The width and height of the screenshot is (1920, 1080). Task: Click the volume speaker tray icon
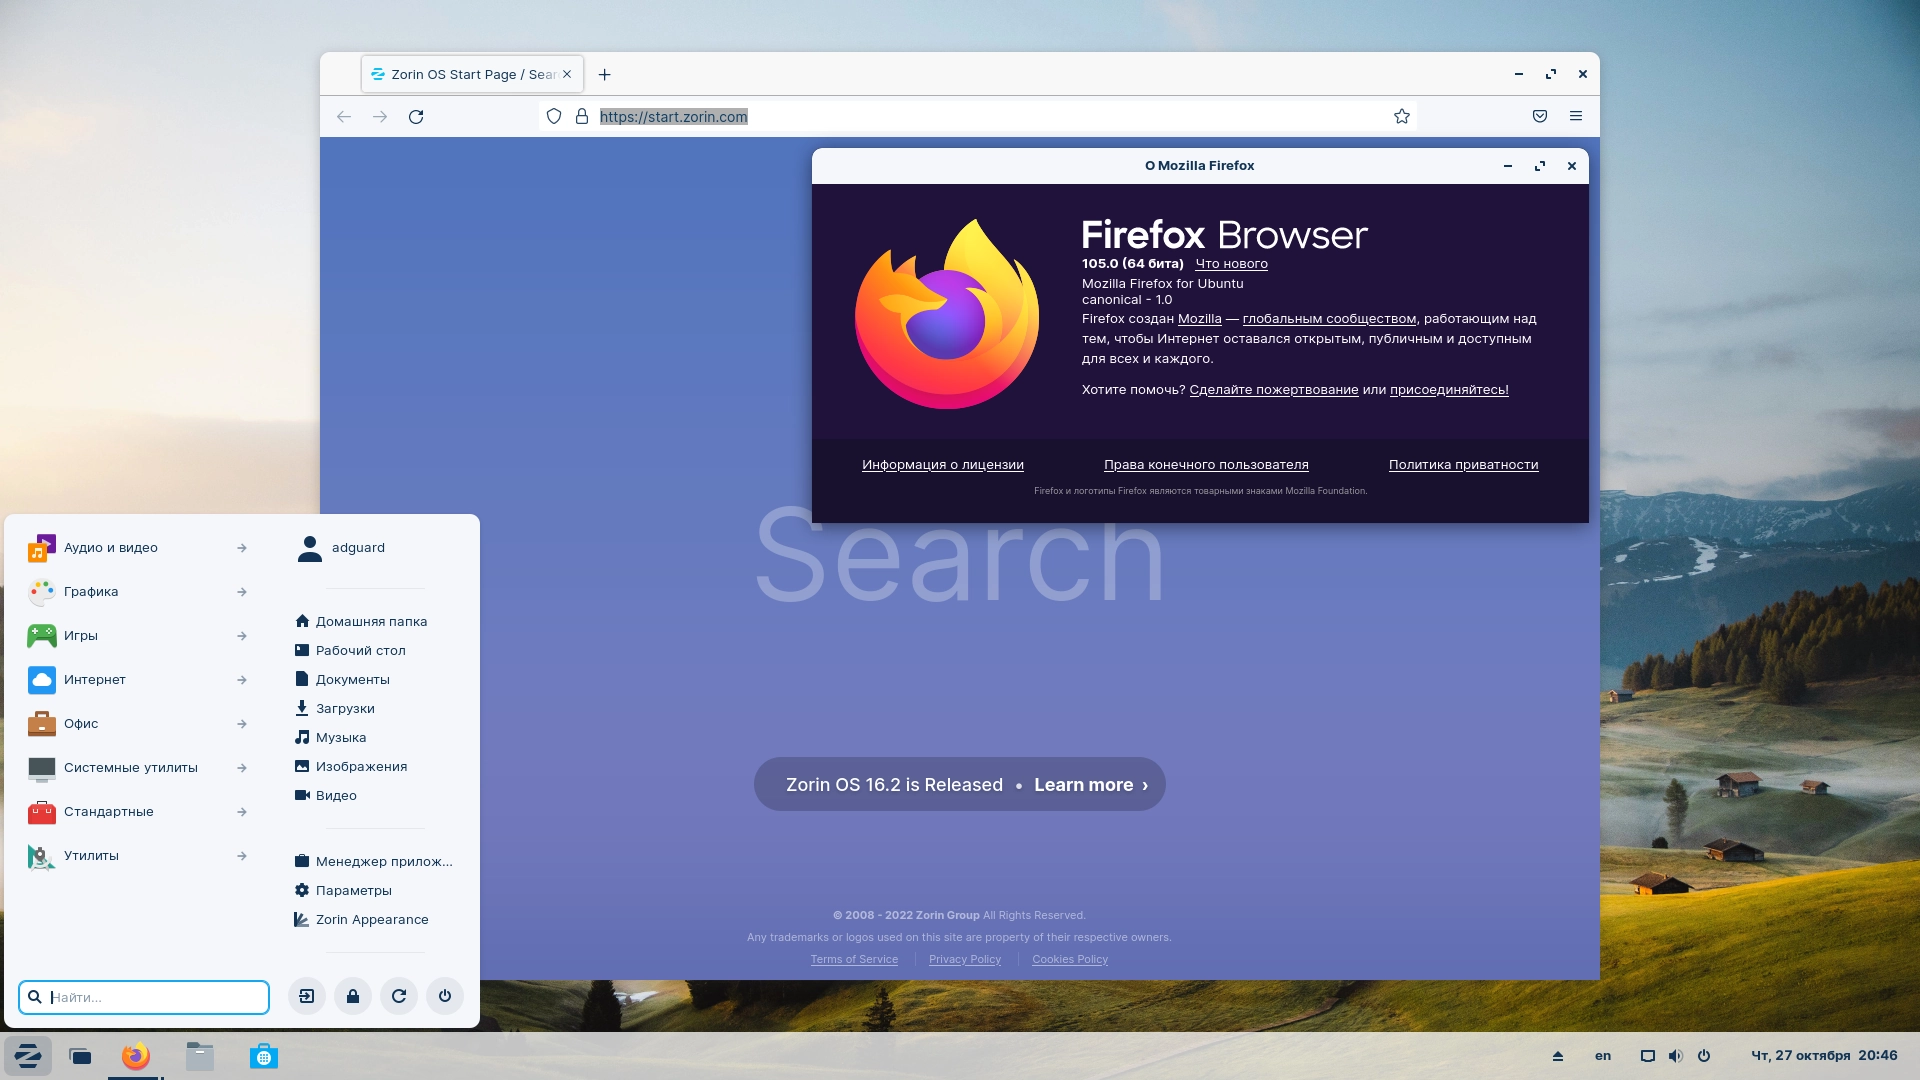tap(1676, 1056)
